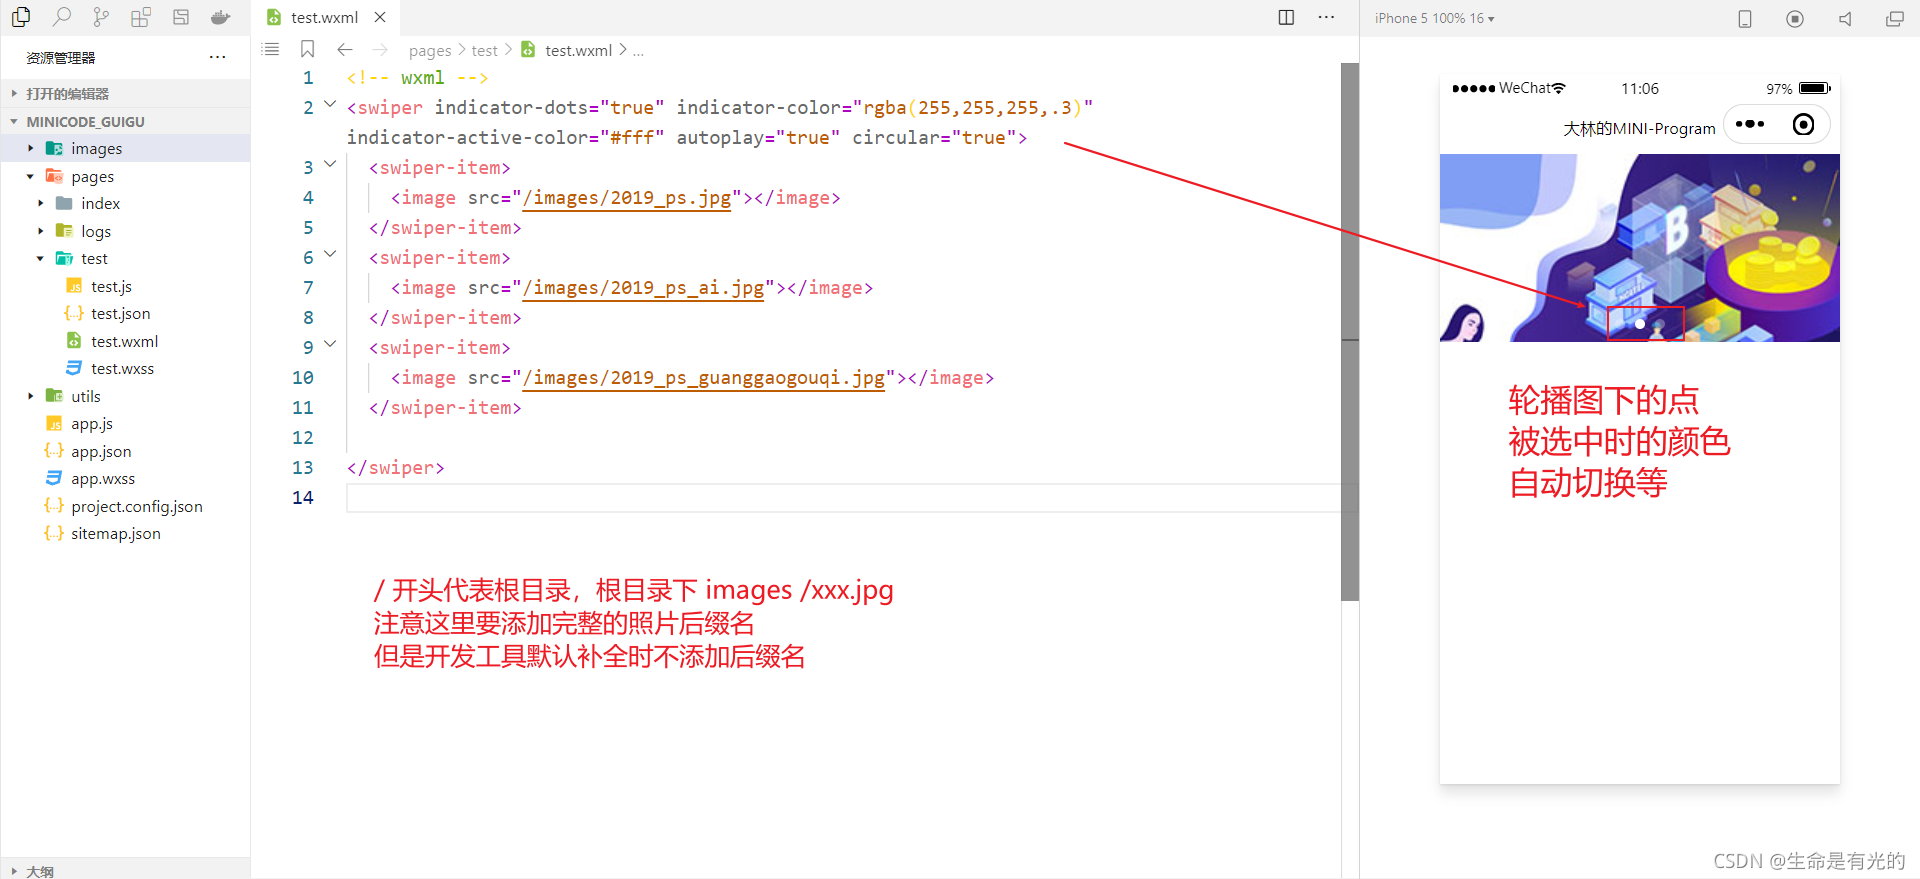
Task: Click the bookmark icon in breadcrumb bar
Action: pos(308,49)
